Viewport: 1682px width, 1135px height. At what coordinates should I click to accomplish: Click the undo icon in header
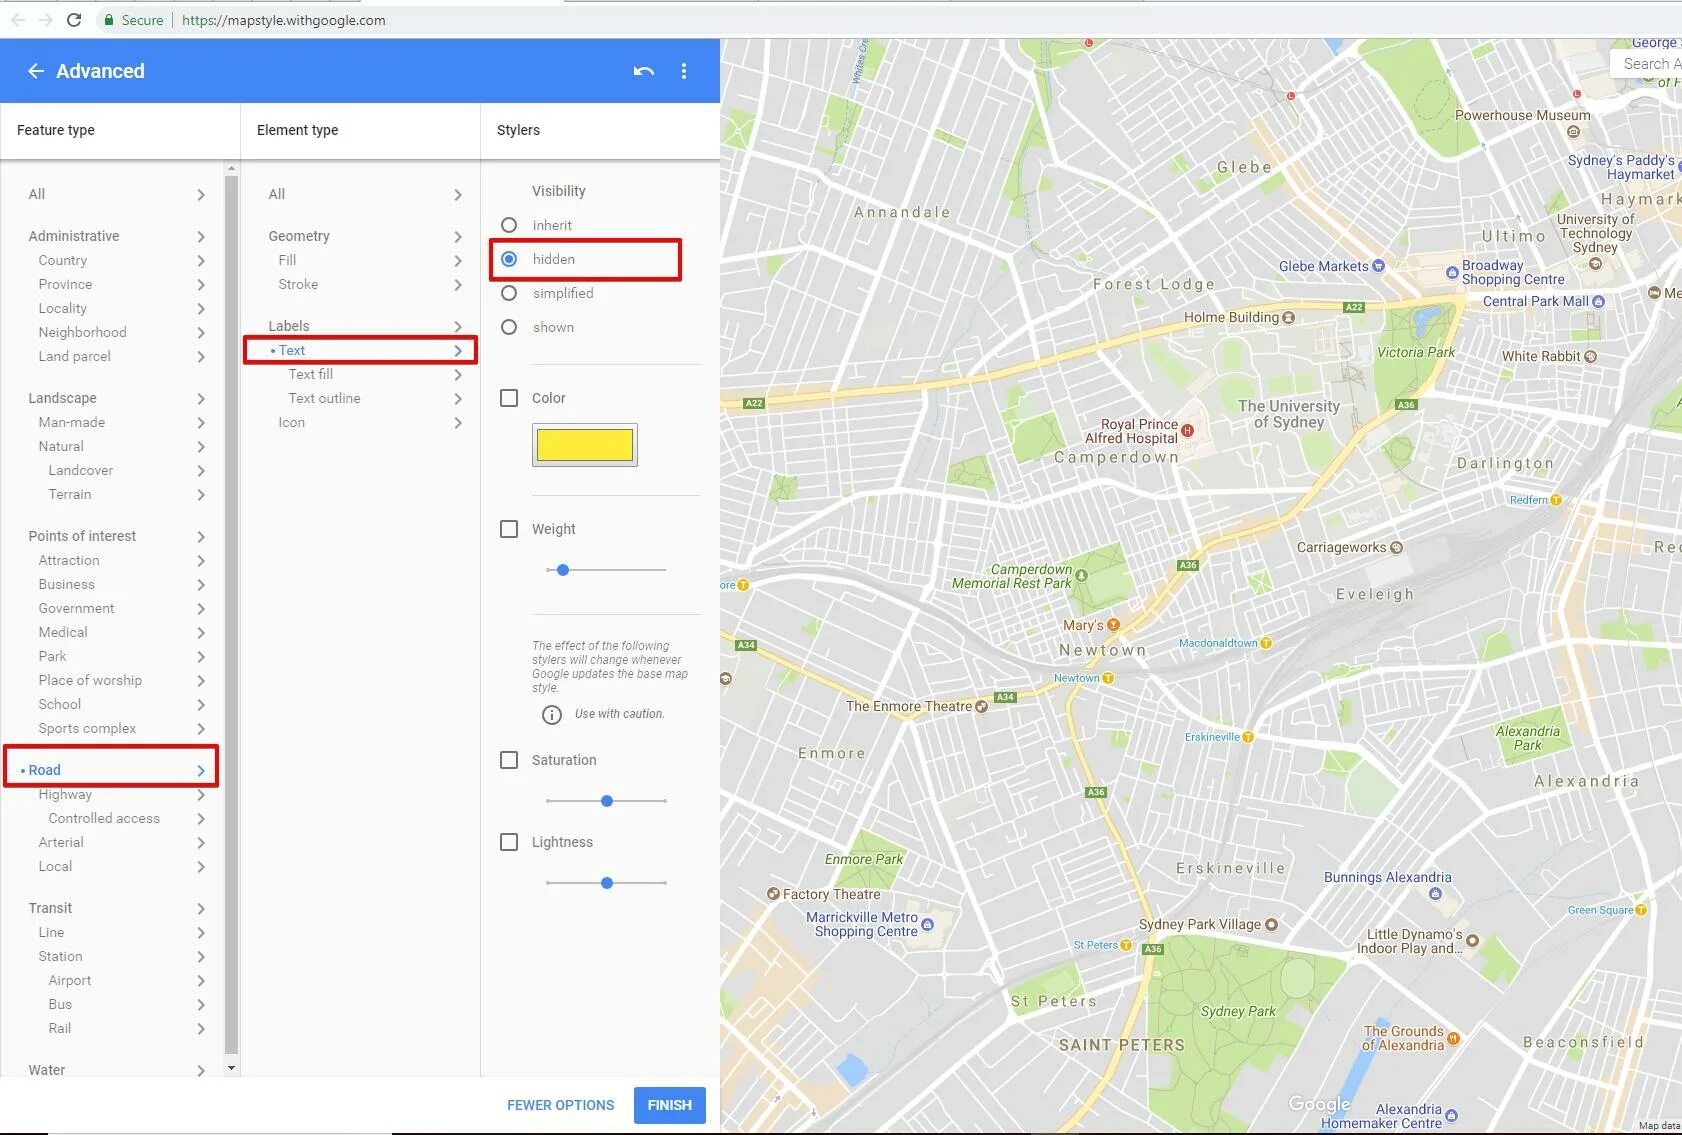coord(644,71)
